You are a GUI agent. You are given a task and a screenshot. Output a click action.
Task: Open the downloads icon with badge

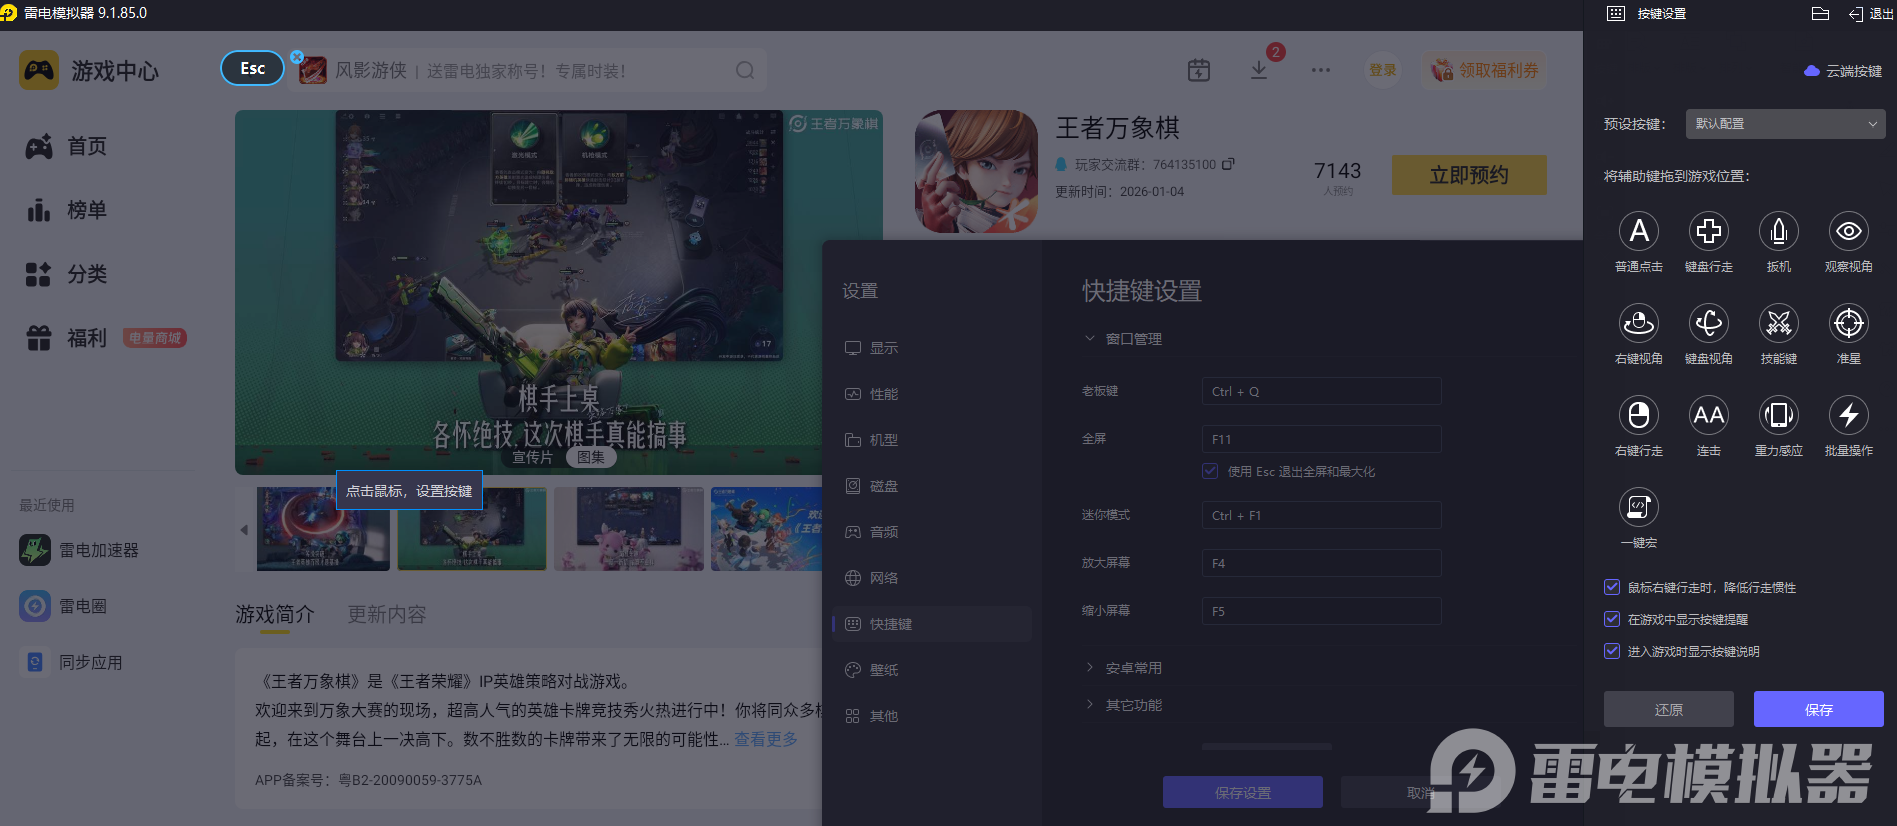(x=1259, y=70)
